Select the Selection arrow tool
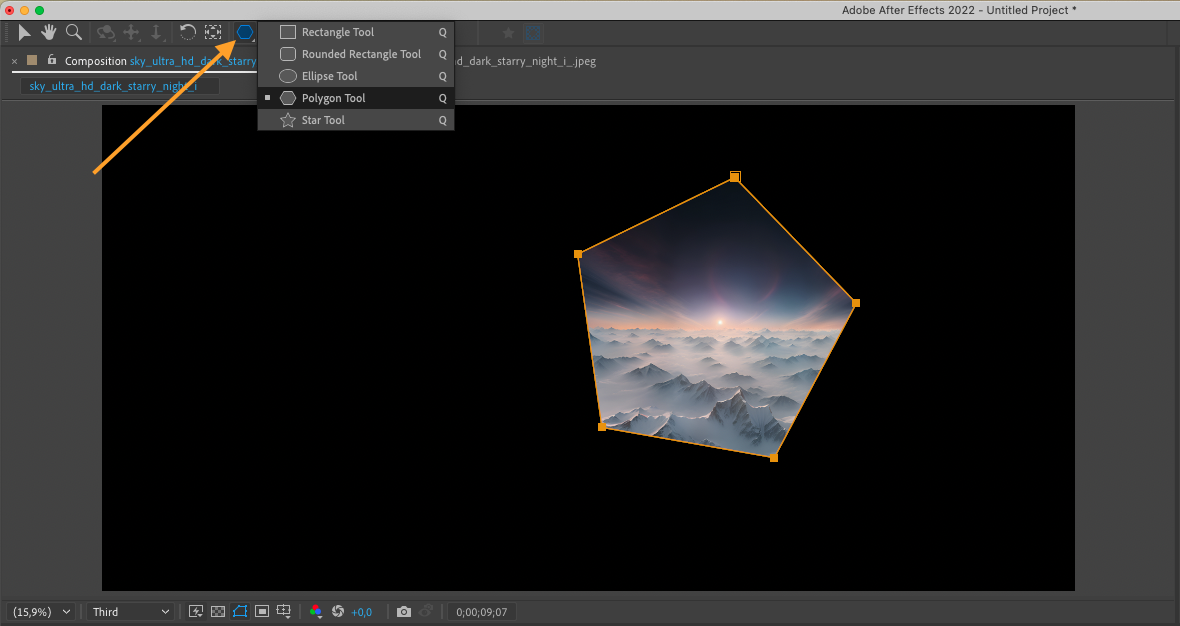This screenshot has width=1180, height=626. point(25,33)
